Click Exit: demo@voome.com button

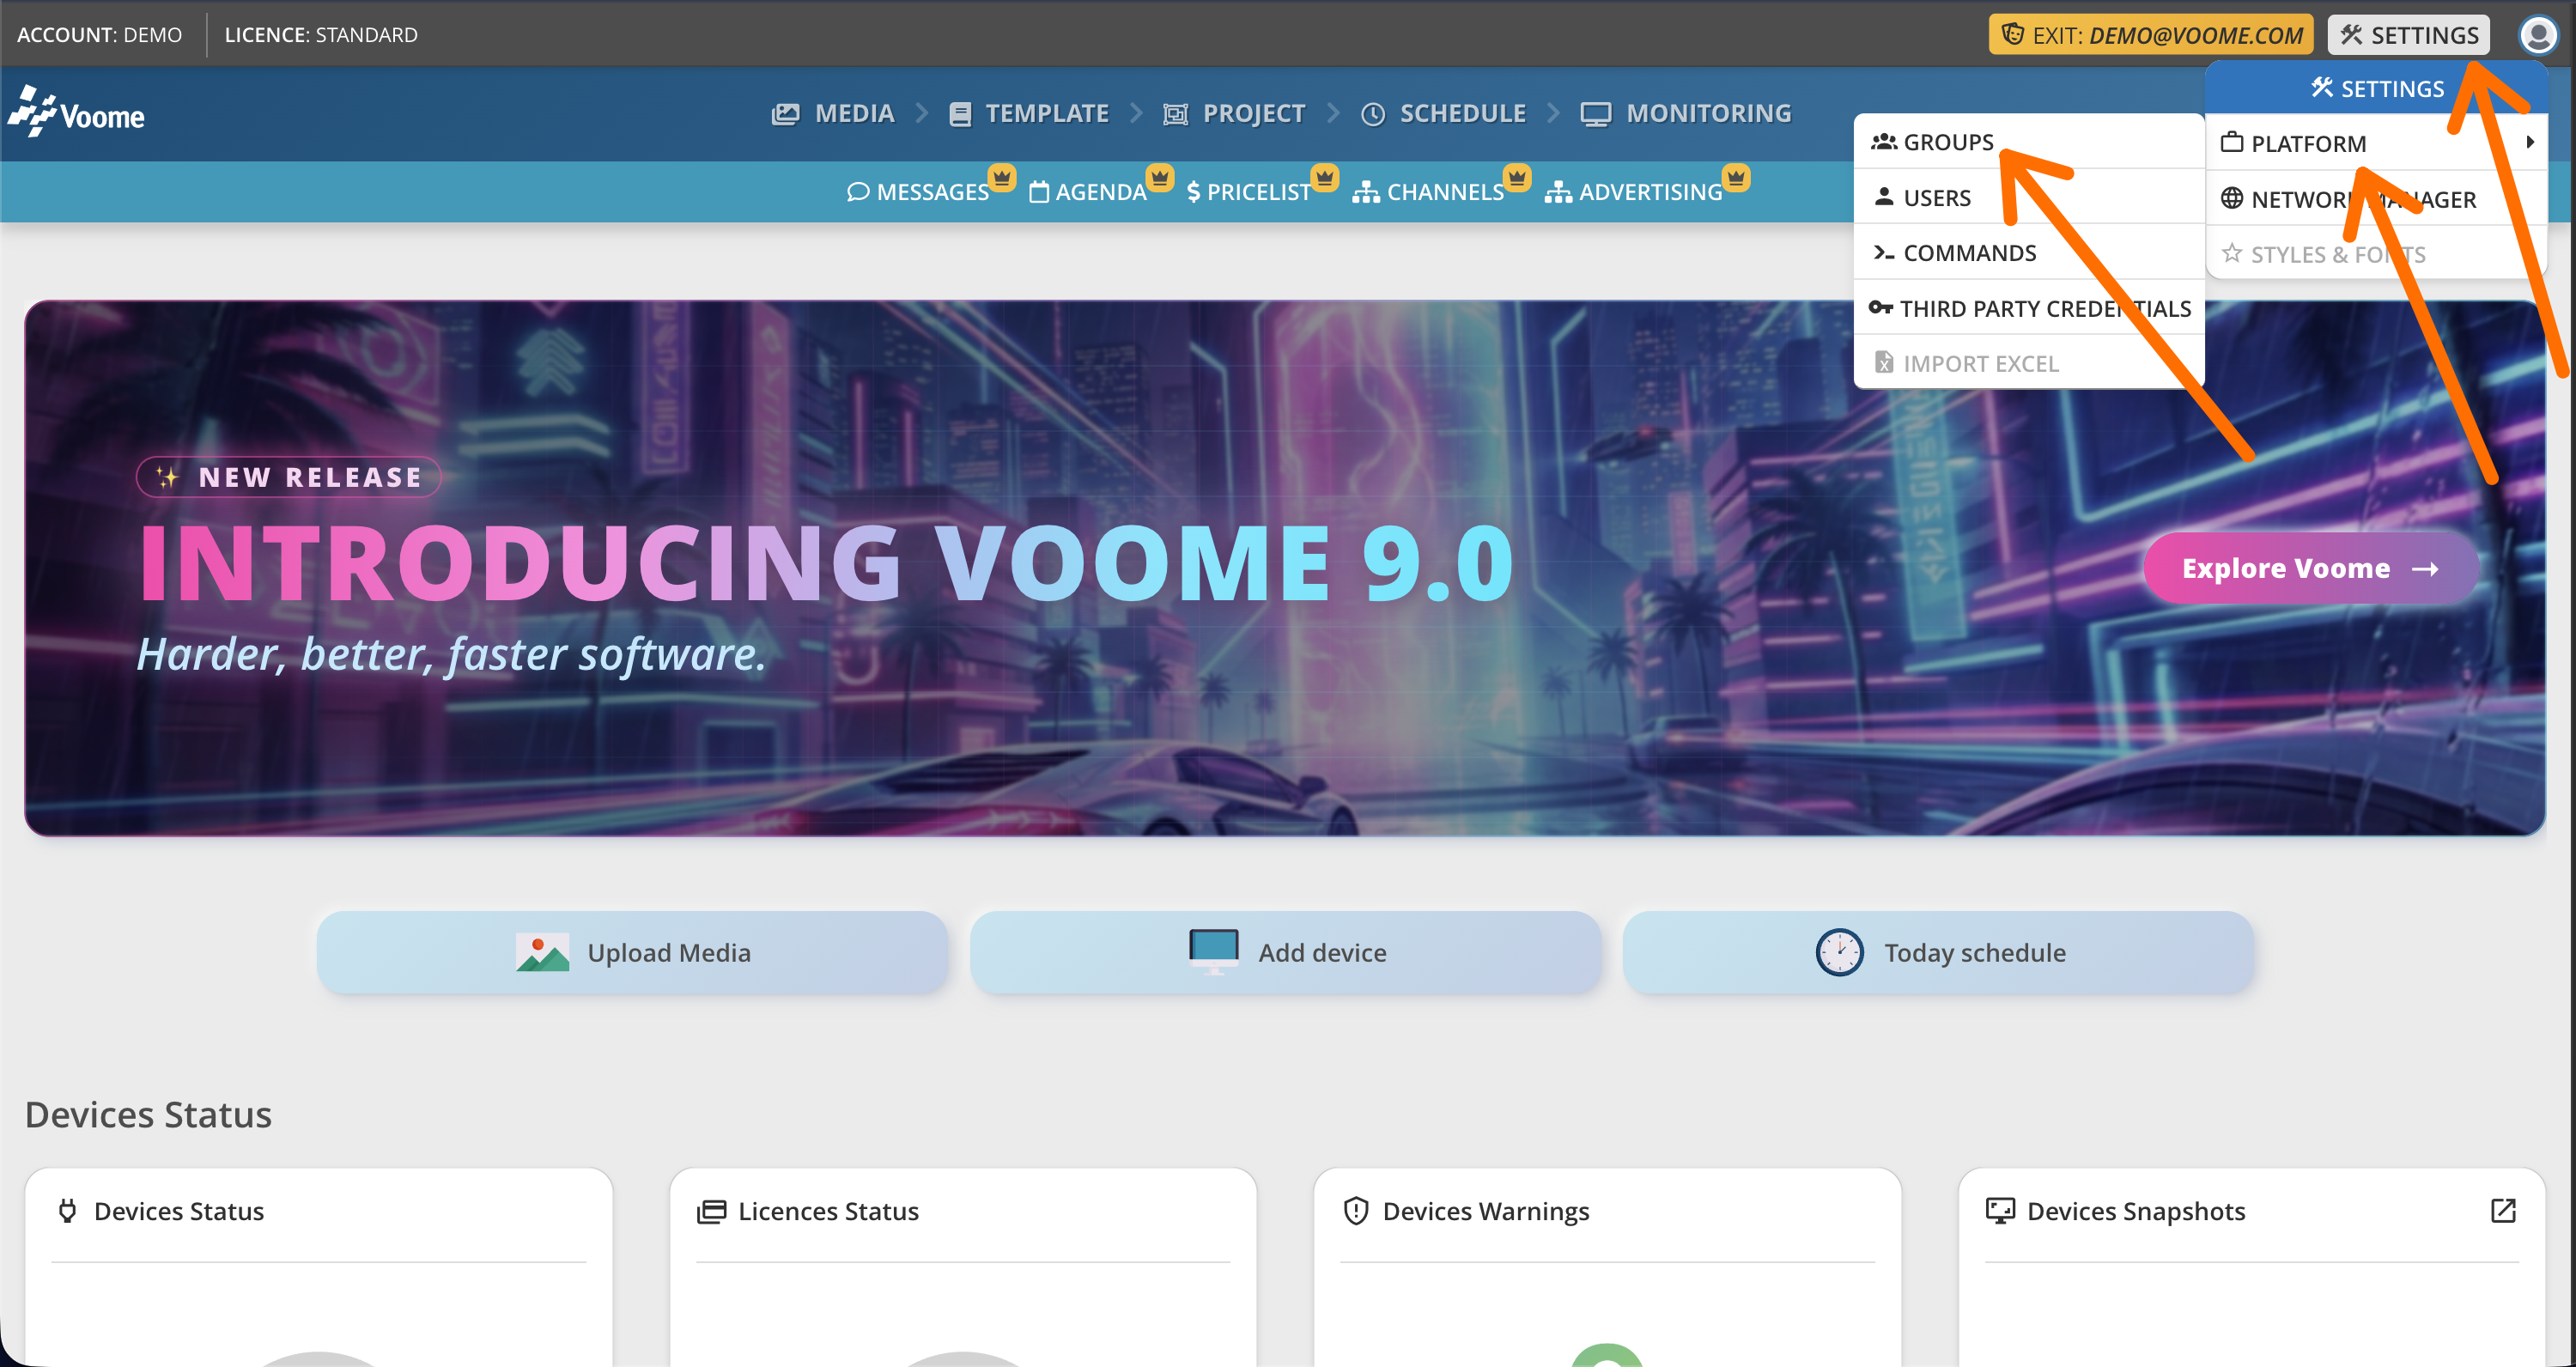point(2151,35)
